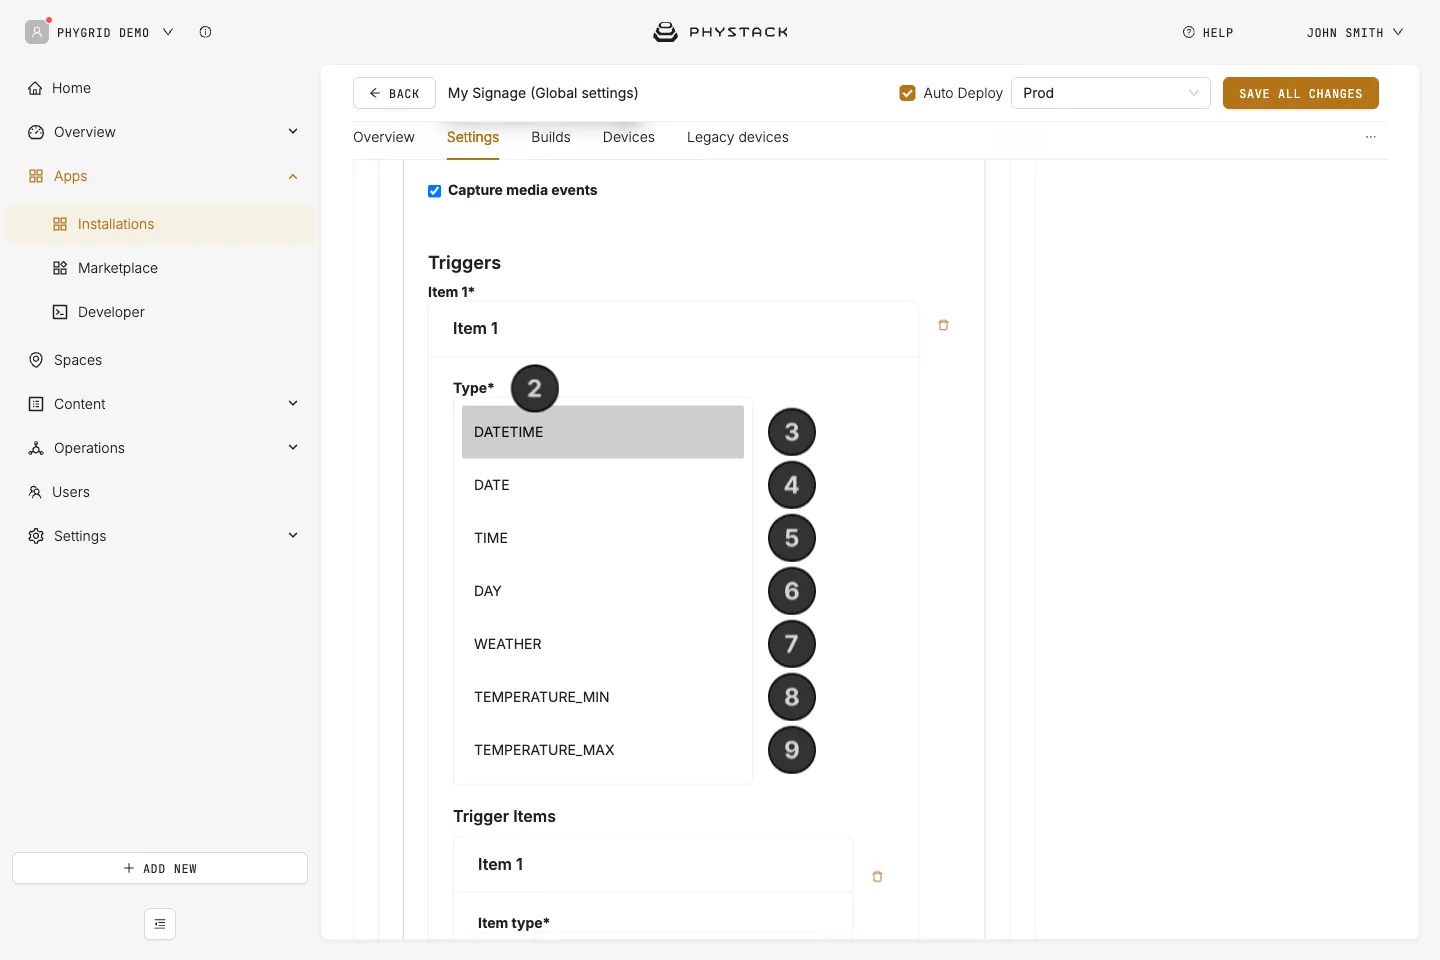Collapse the sidebar with the bottom menu icon
Screen dimensions: 1440x960
(x=160, y=924)
